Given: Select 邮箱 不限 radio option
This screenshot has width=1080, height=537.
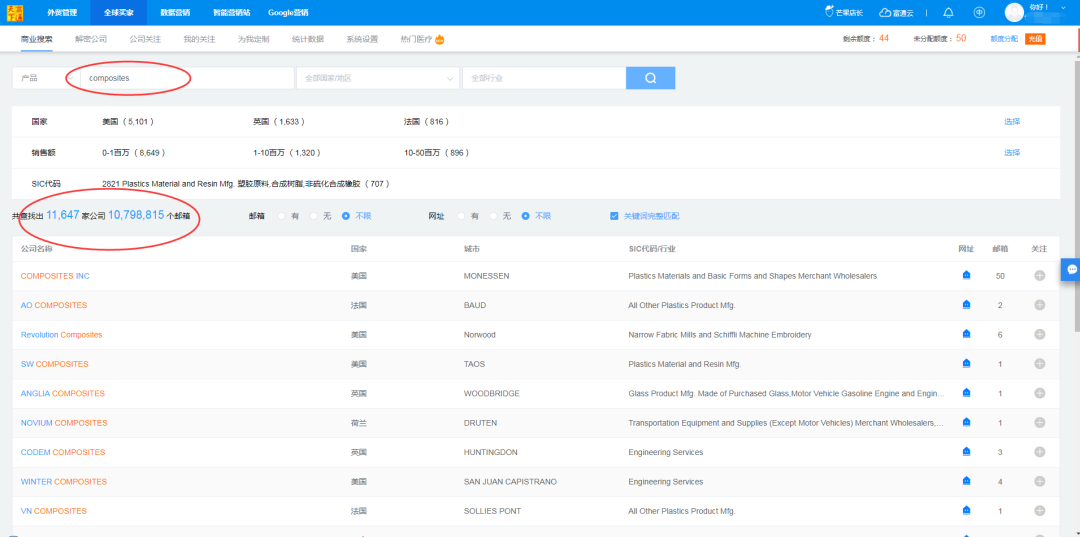Looking at the screenshot, I should pyautogui.click(x=346, y=216).
